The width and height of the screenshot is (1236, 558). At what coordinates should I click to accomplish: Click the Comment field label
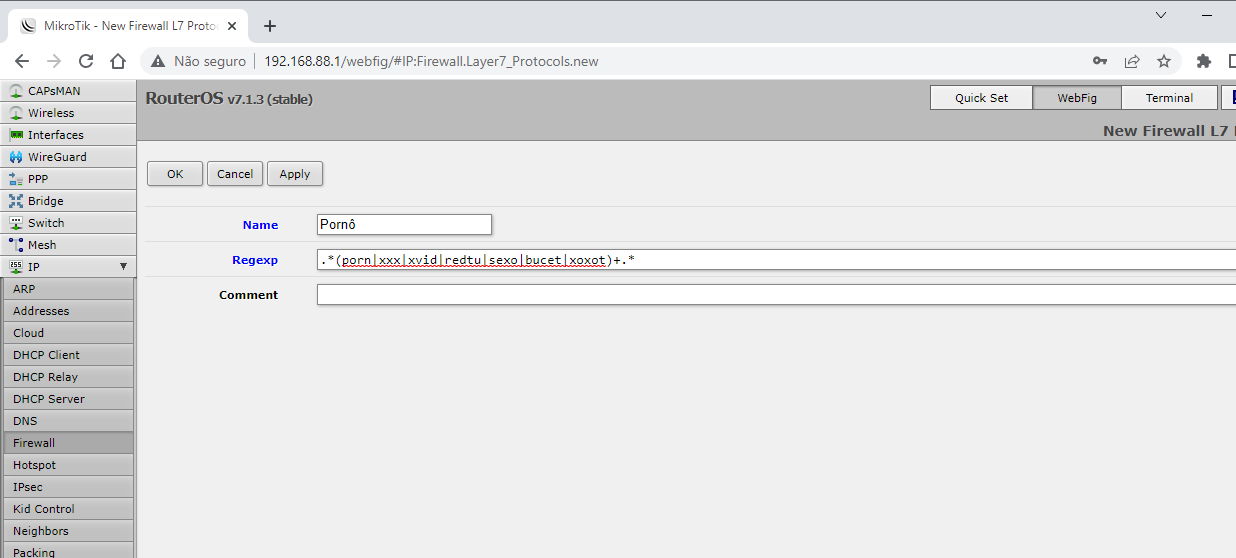(249, 295)
